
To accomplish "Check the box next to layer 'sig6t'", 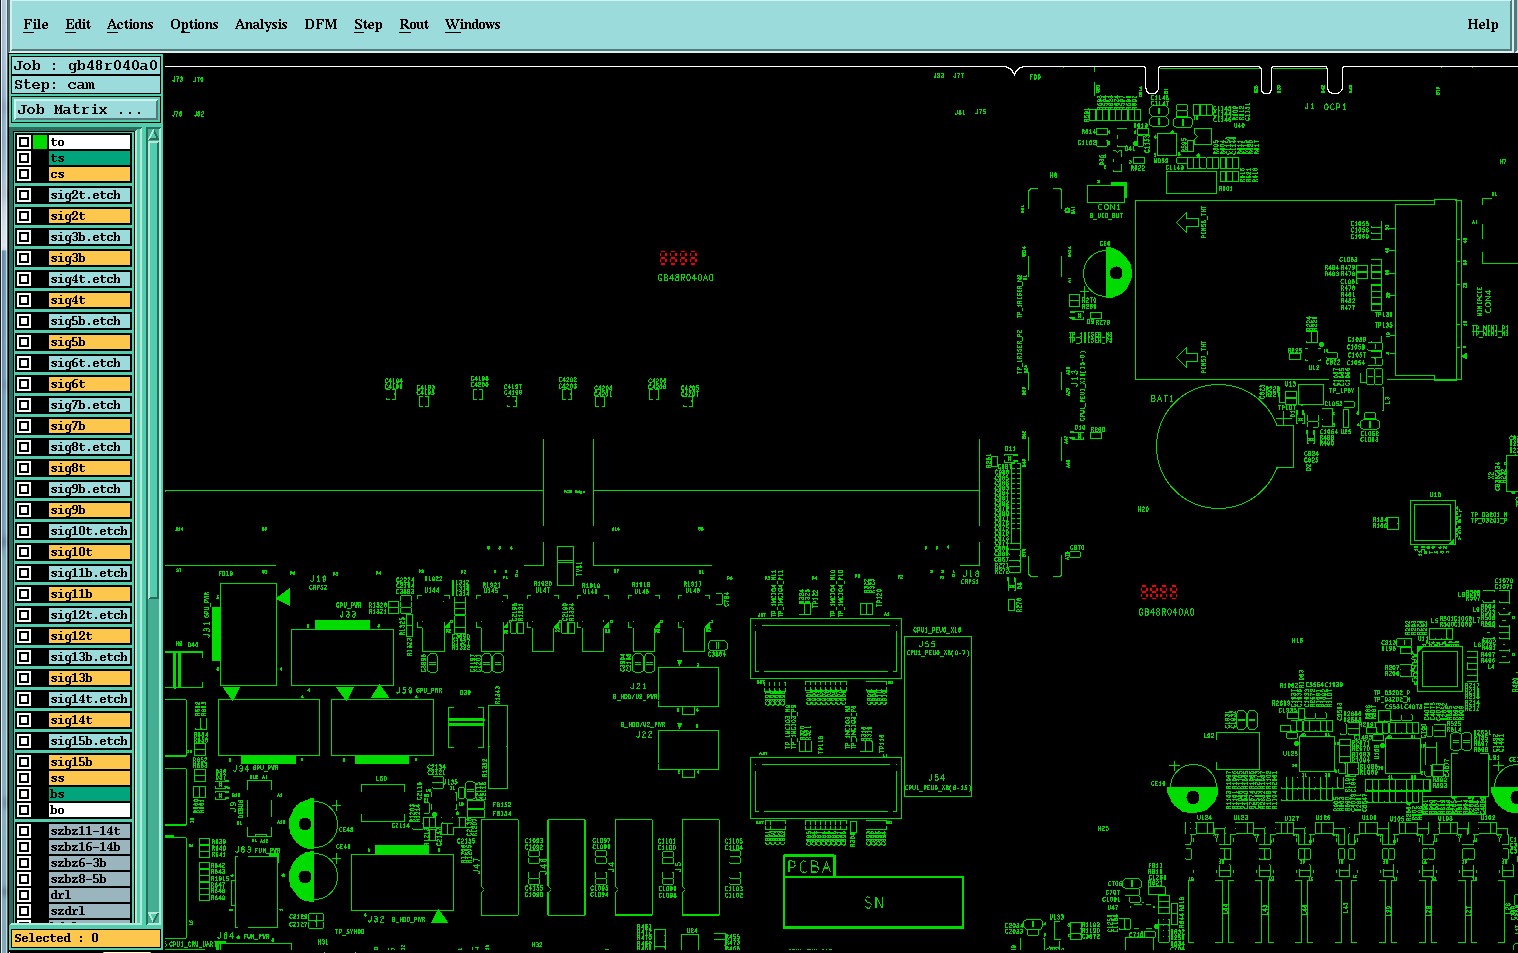I will pos(24,384).
